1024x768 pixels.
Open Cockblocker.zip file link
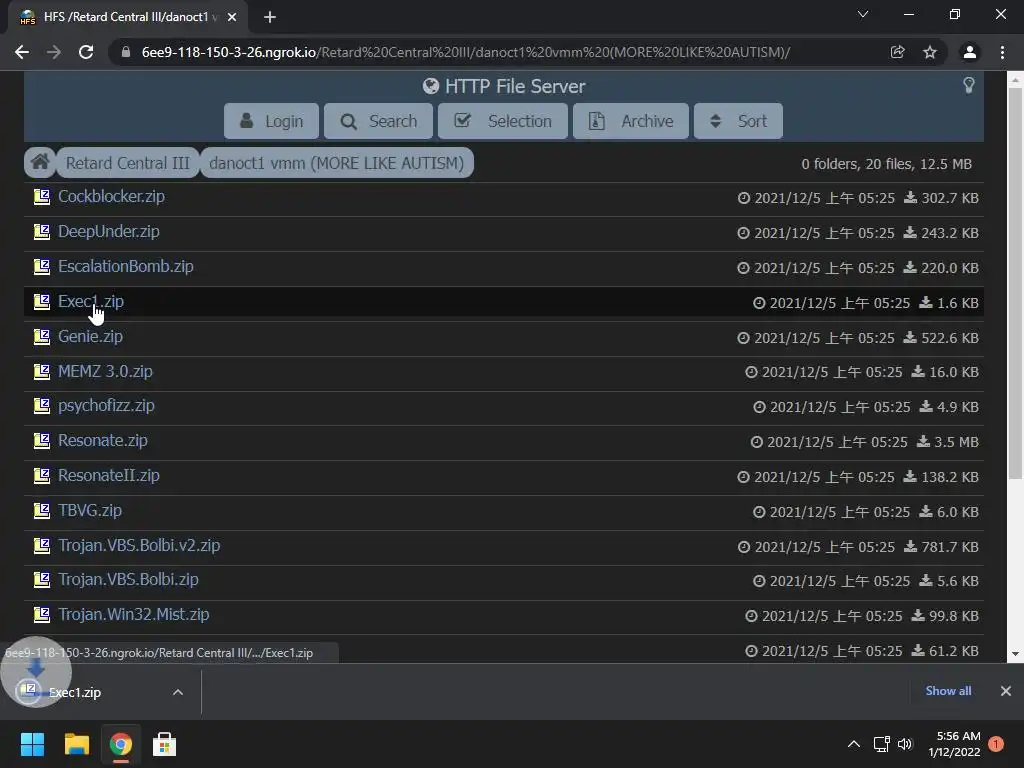click(111, 197)
